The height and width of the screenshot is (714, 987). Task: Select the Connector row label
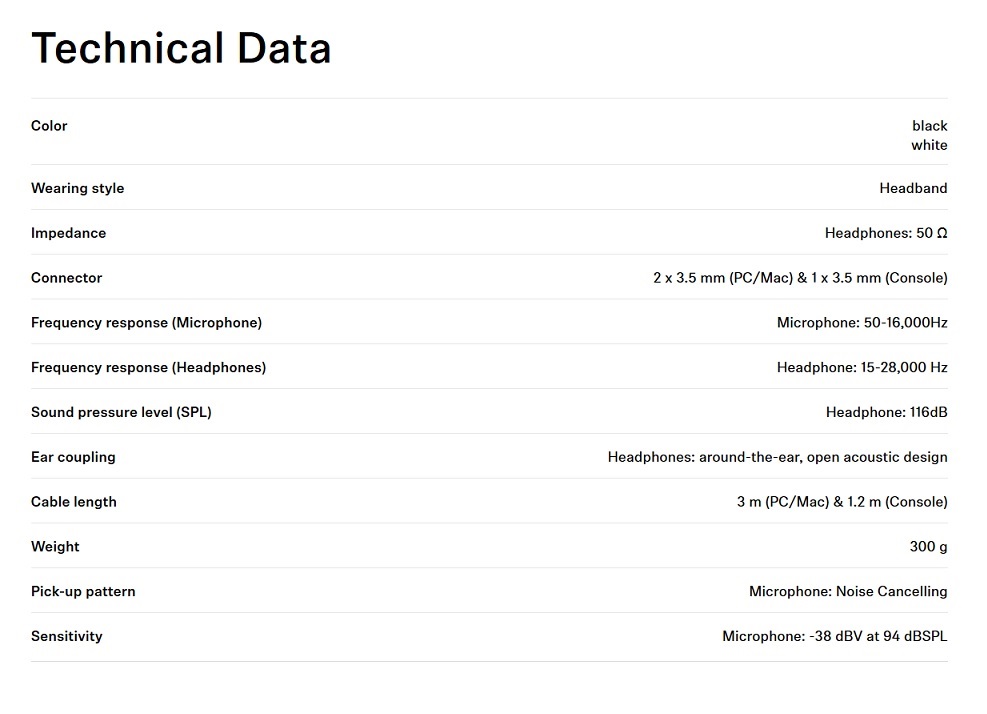pos(66,278)
